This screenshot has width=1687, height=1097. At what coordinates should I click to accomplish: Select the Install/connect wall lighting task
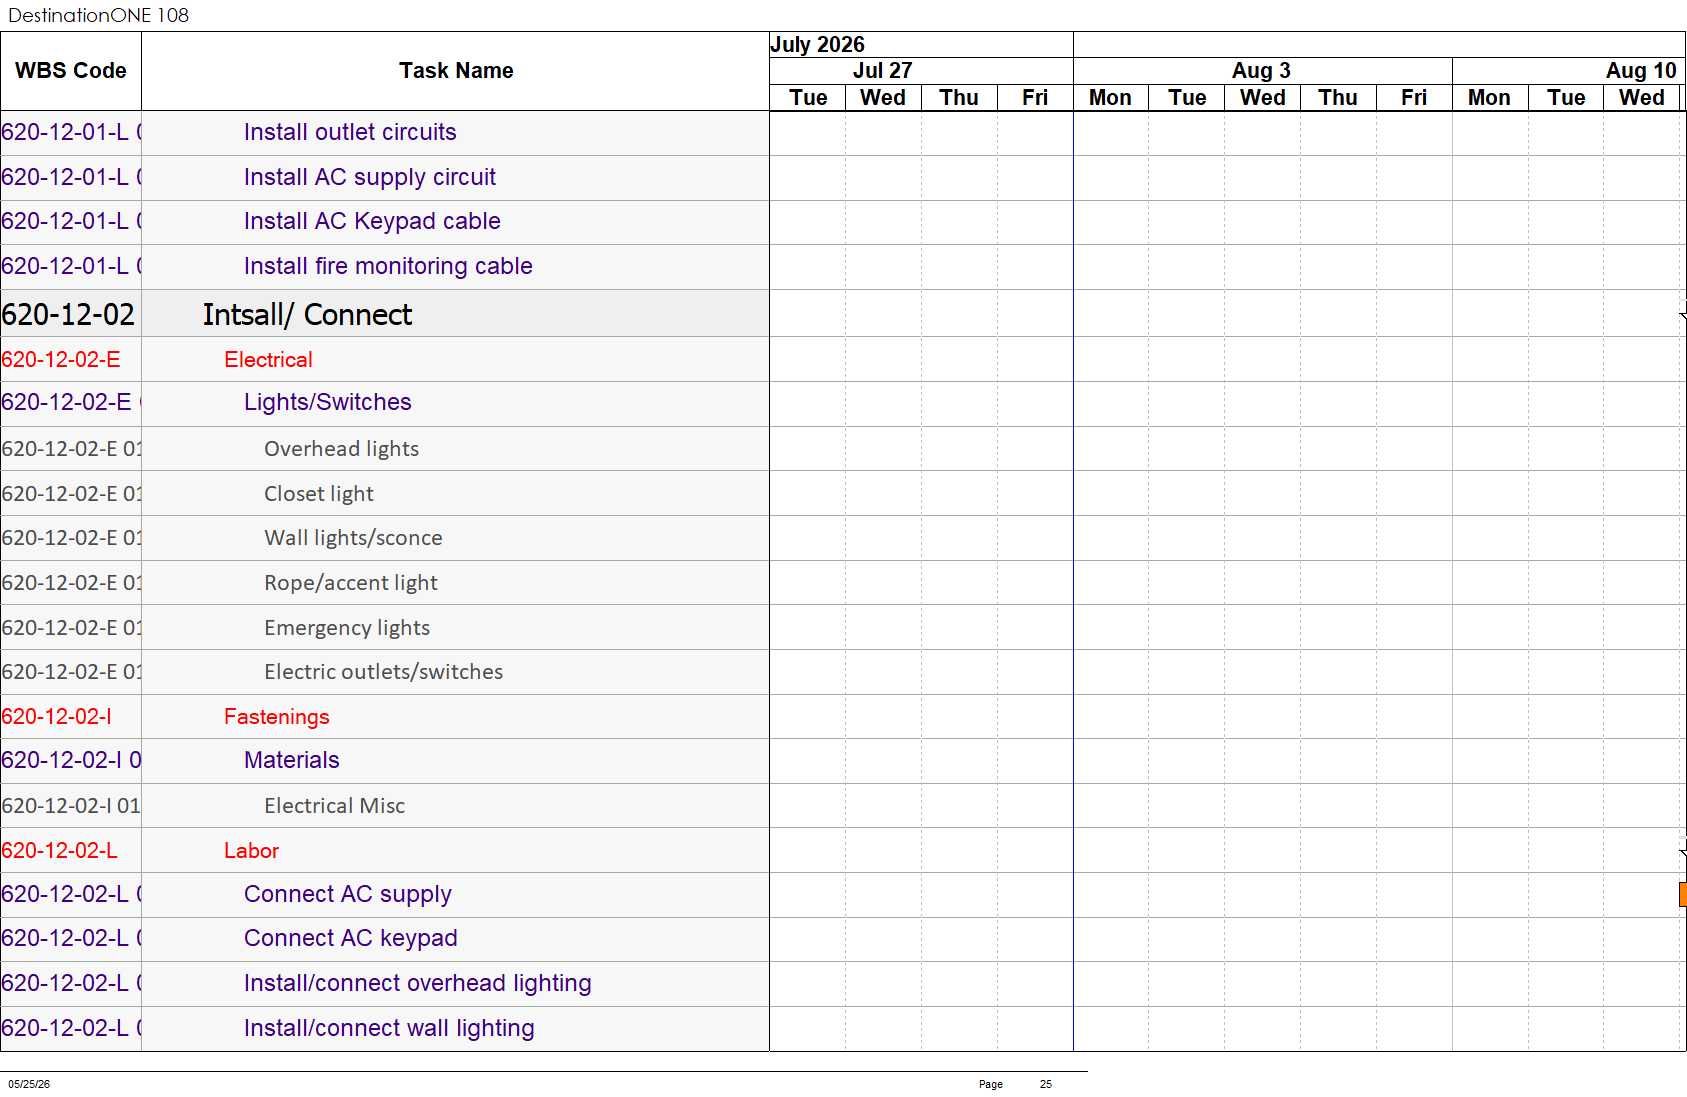click(389, 1028)
